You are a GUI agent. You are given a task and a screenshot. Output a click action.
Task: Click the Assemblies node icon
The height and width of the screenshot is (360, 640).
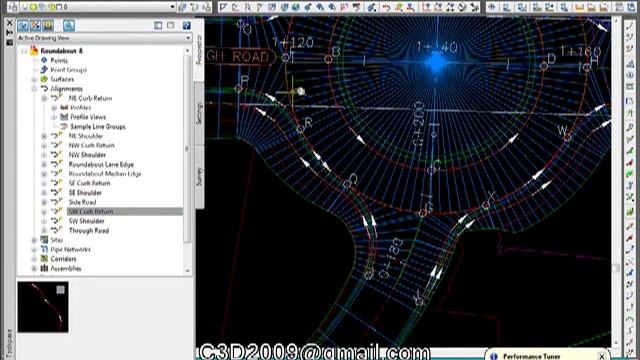coord(44,268)
